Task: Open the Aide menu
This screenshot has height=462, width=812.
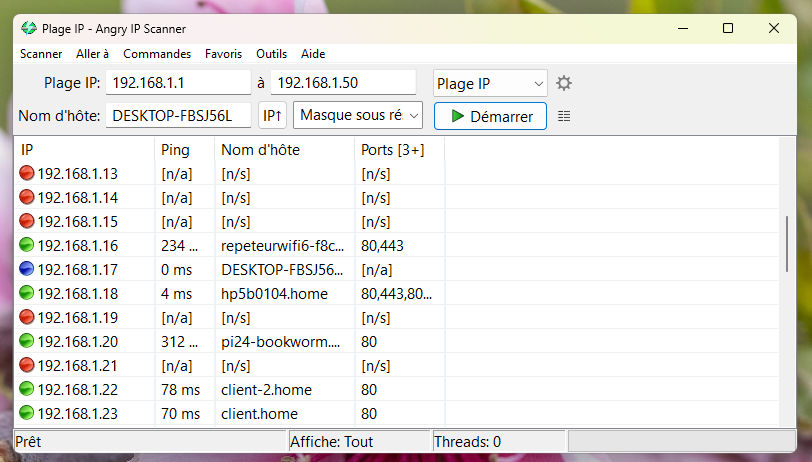Action: [313, 54]
